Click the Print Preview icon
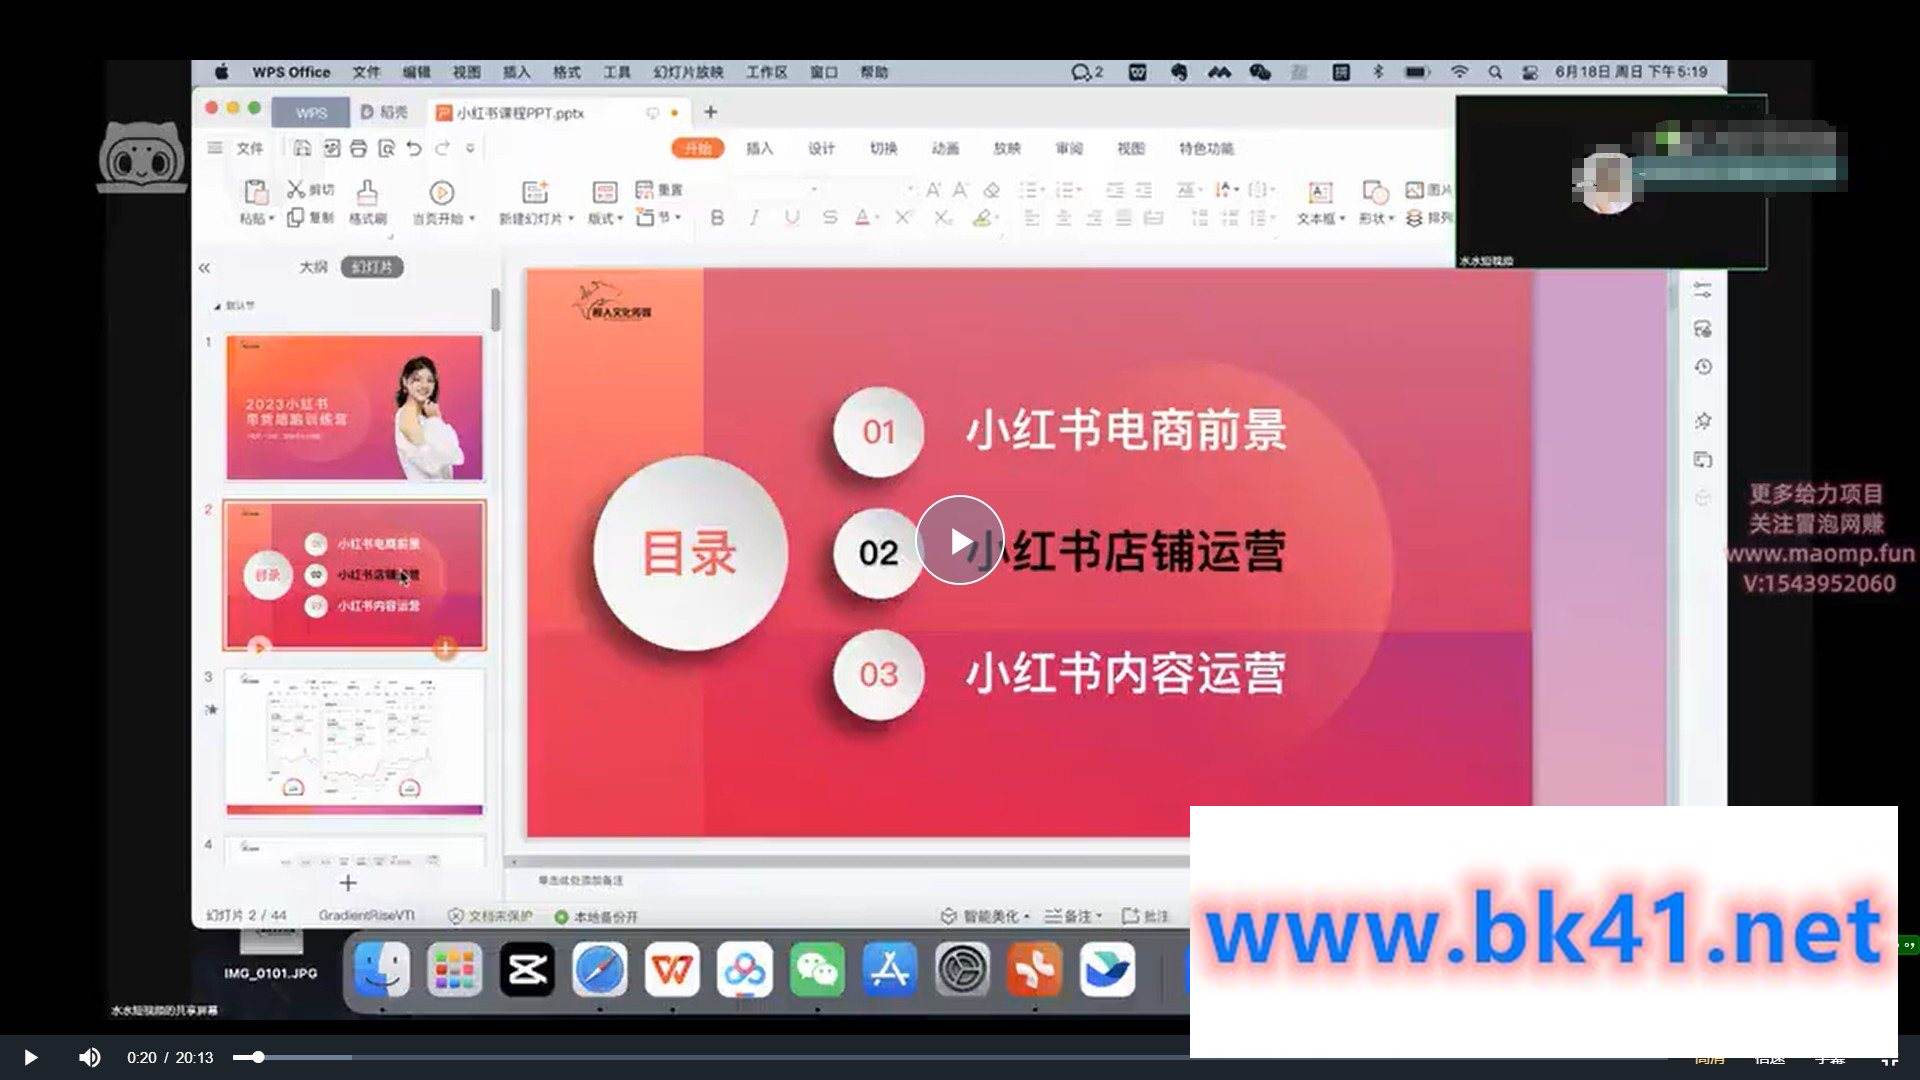 386,148
